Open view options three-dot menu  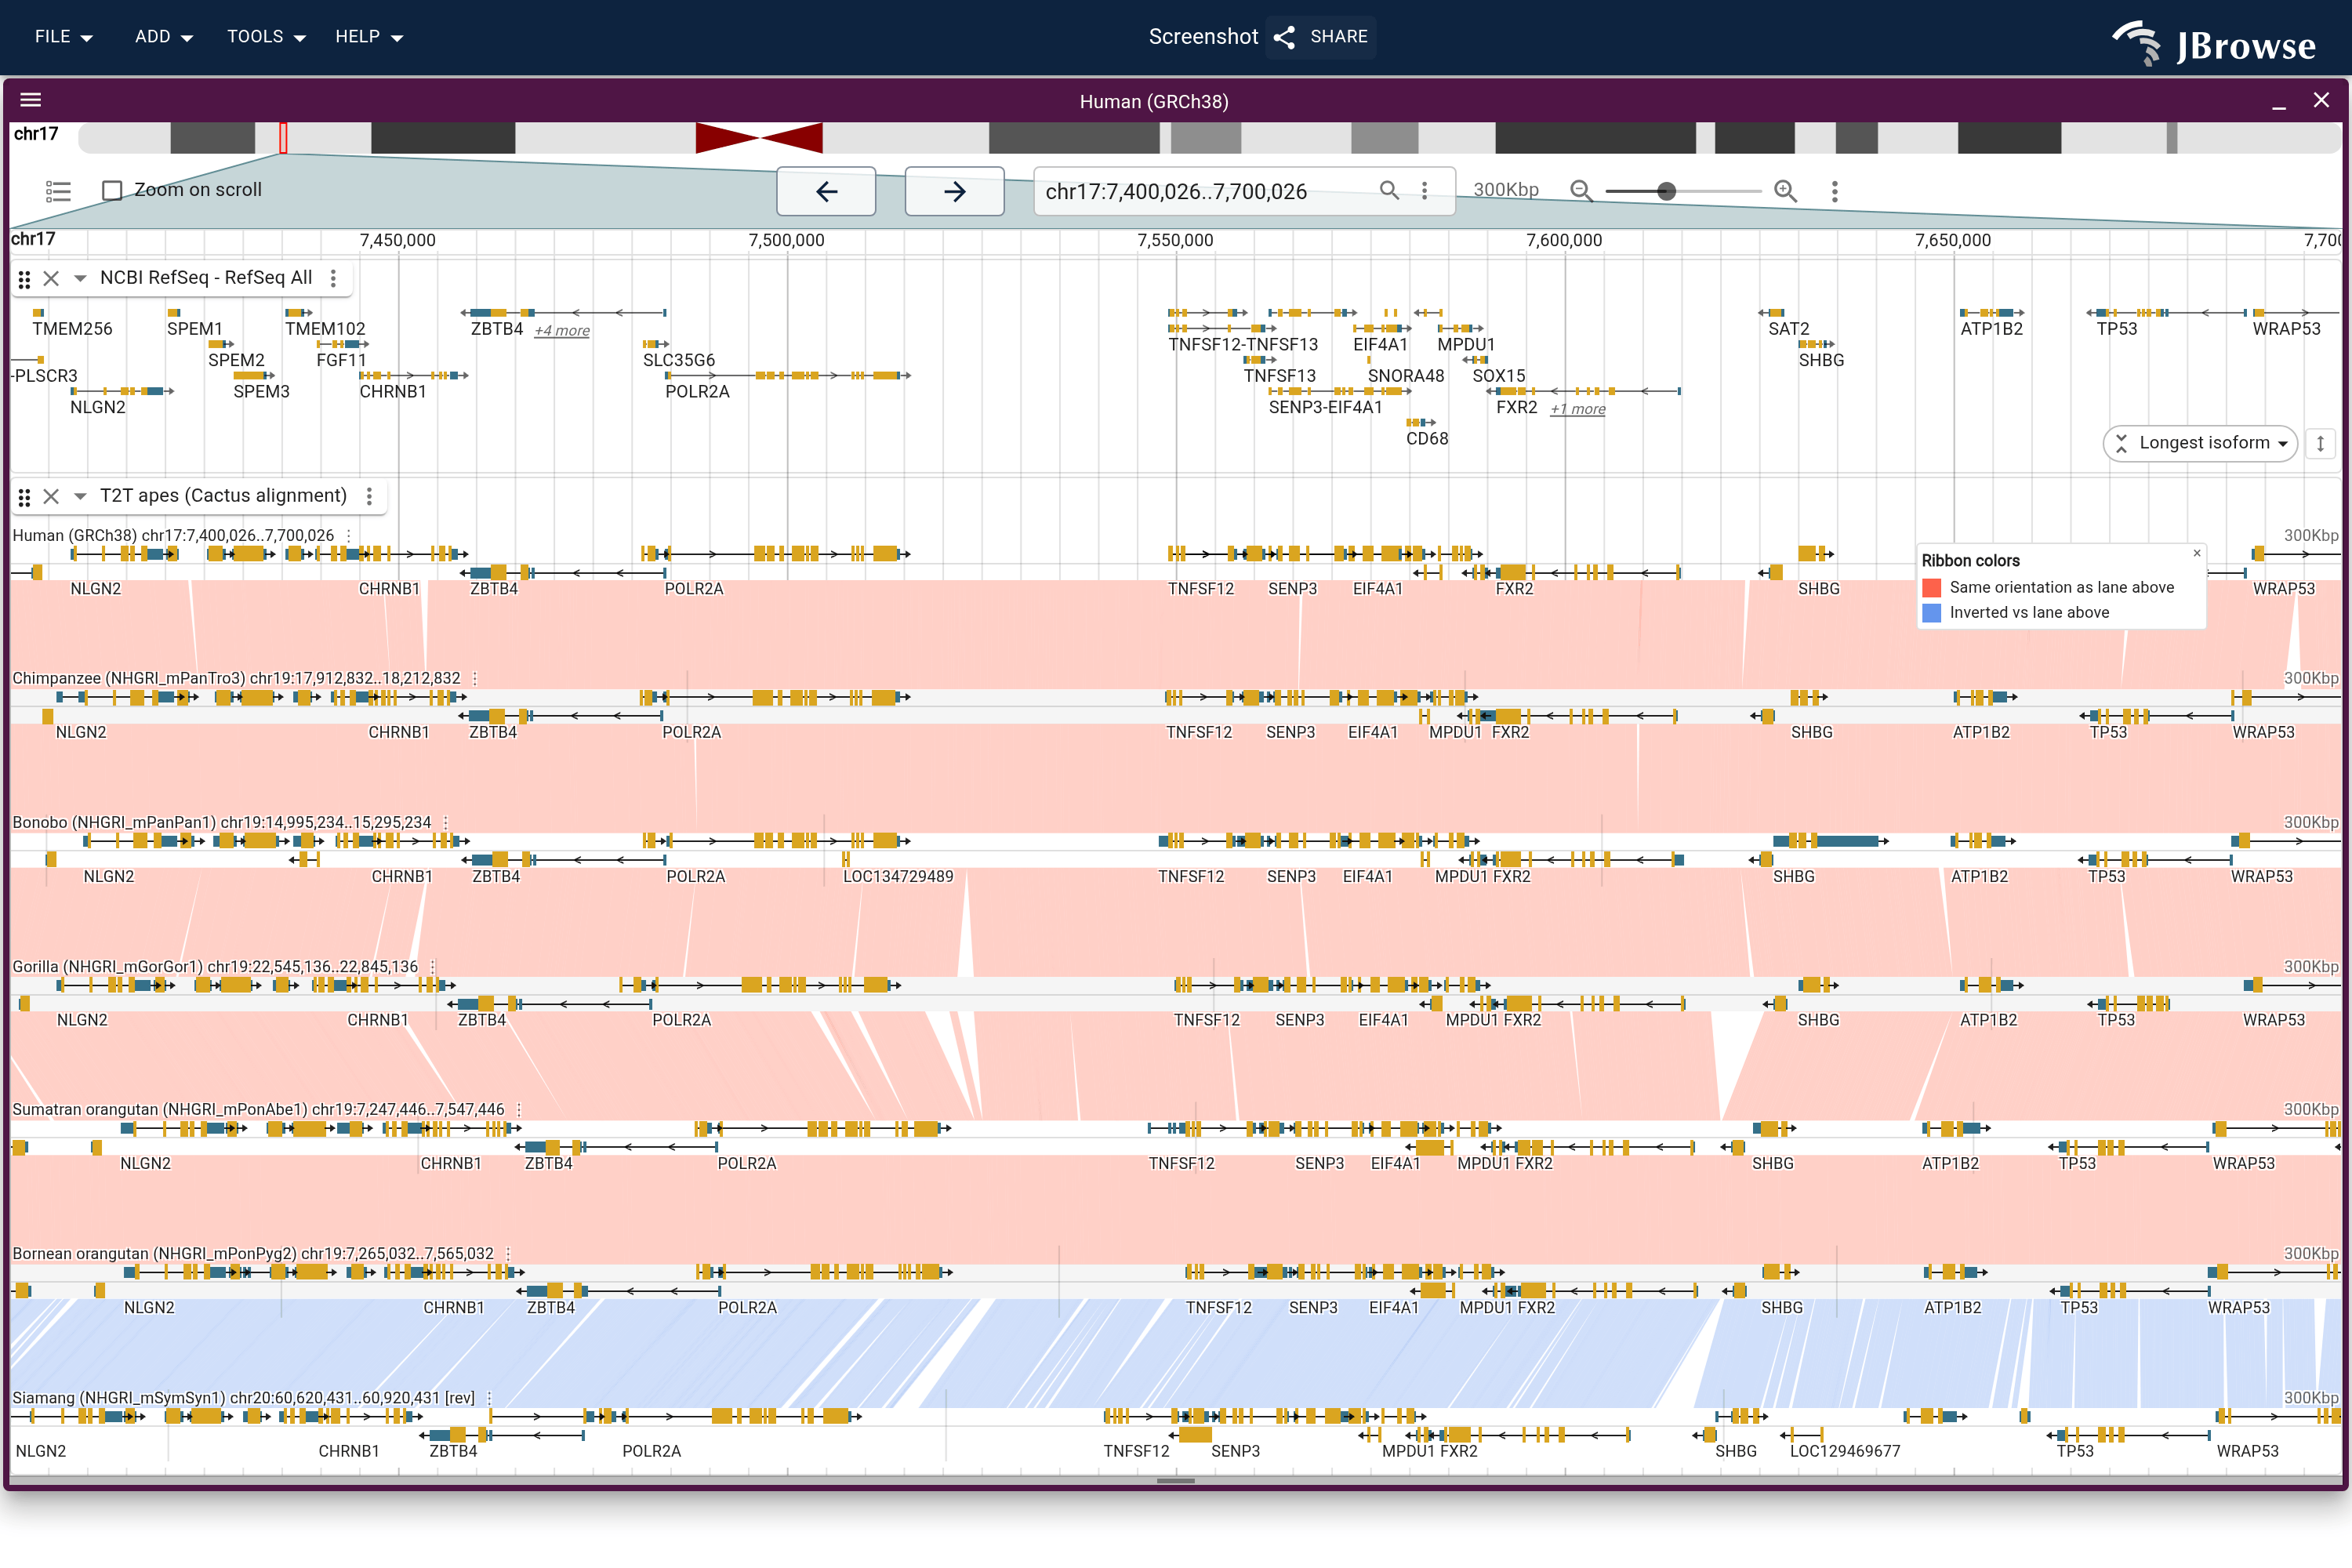tap(1834, 191)
